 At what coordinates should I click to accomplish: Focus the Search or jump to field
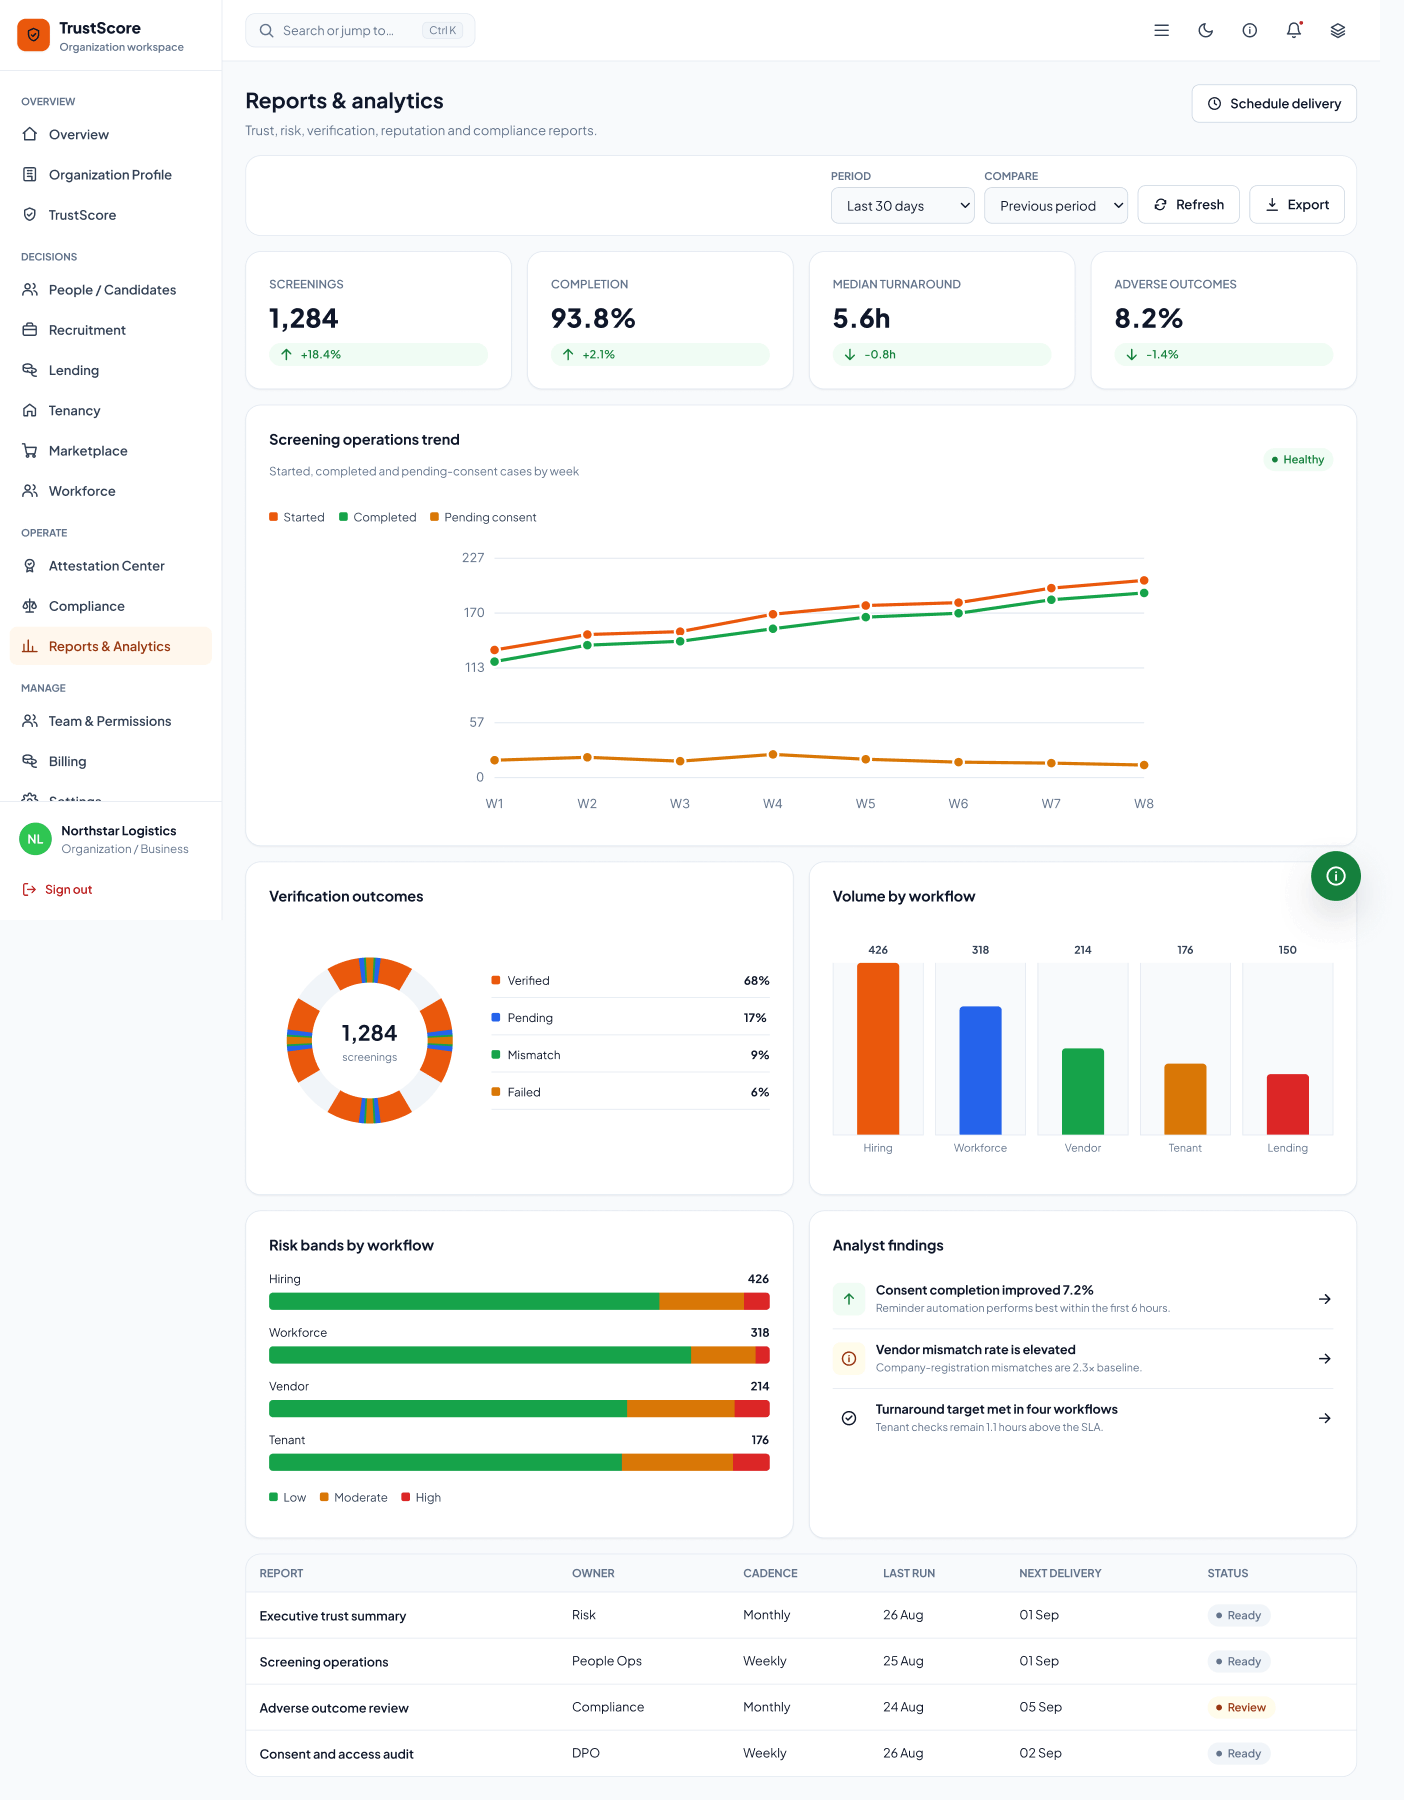(x=360, y=31)
